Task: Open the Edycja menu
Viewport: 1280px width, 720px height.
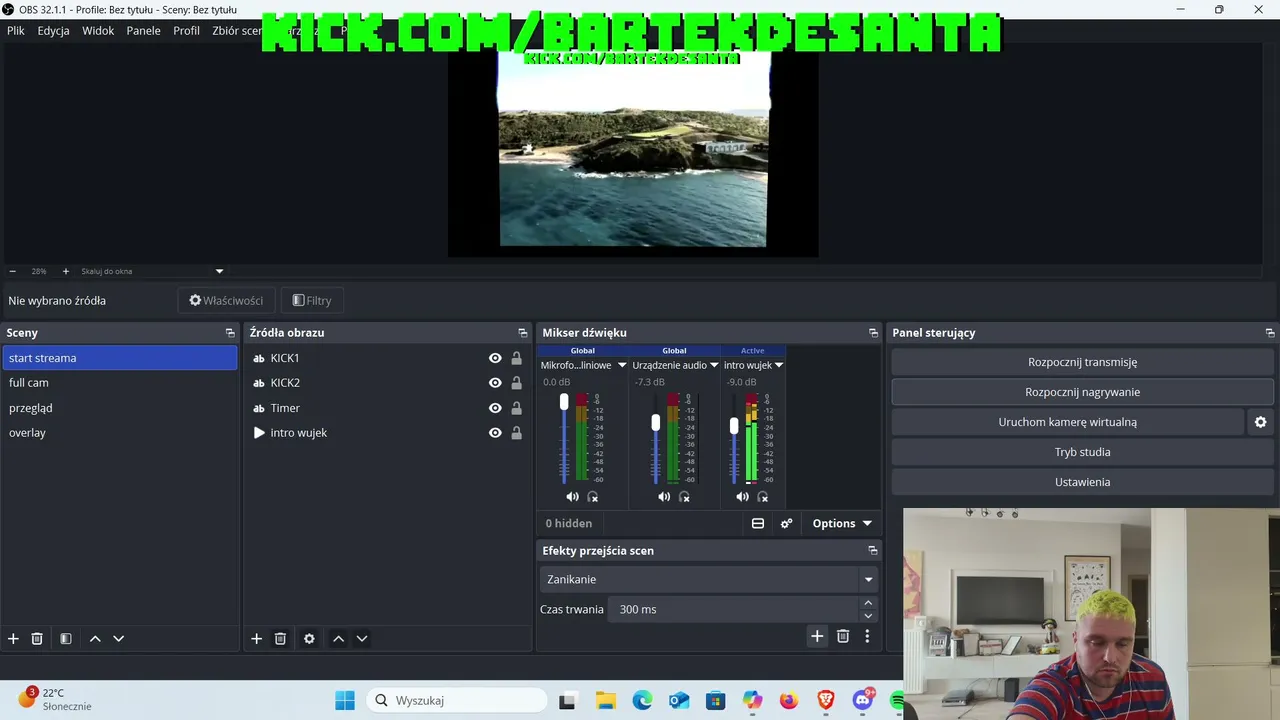Action: click(x=54, y=31)
